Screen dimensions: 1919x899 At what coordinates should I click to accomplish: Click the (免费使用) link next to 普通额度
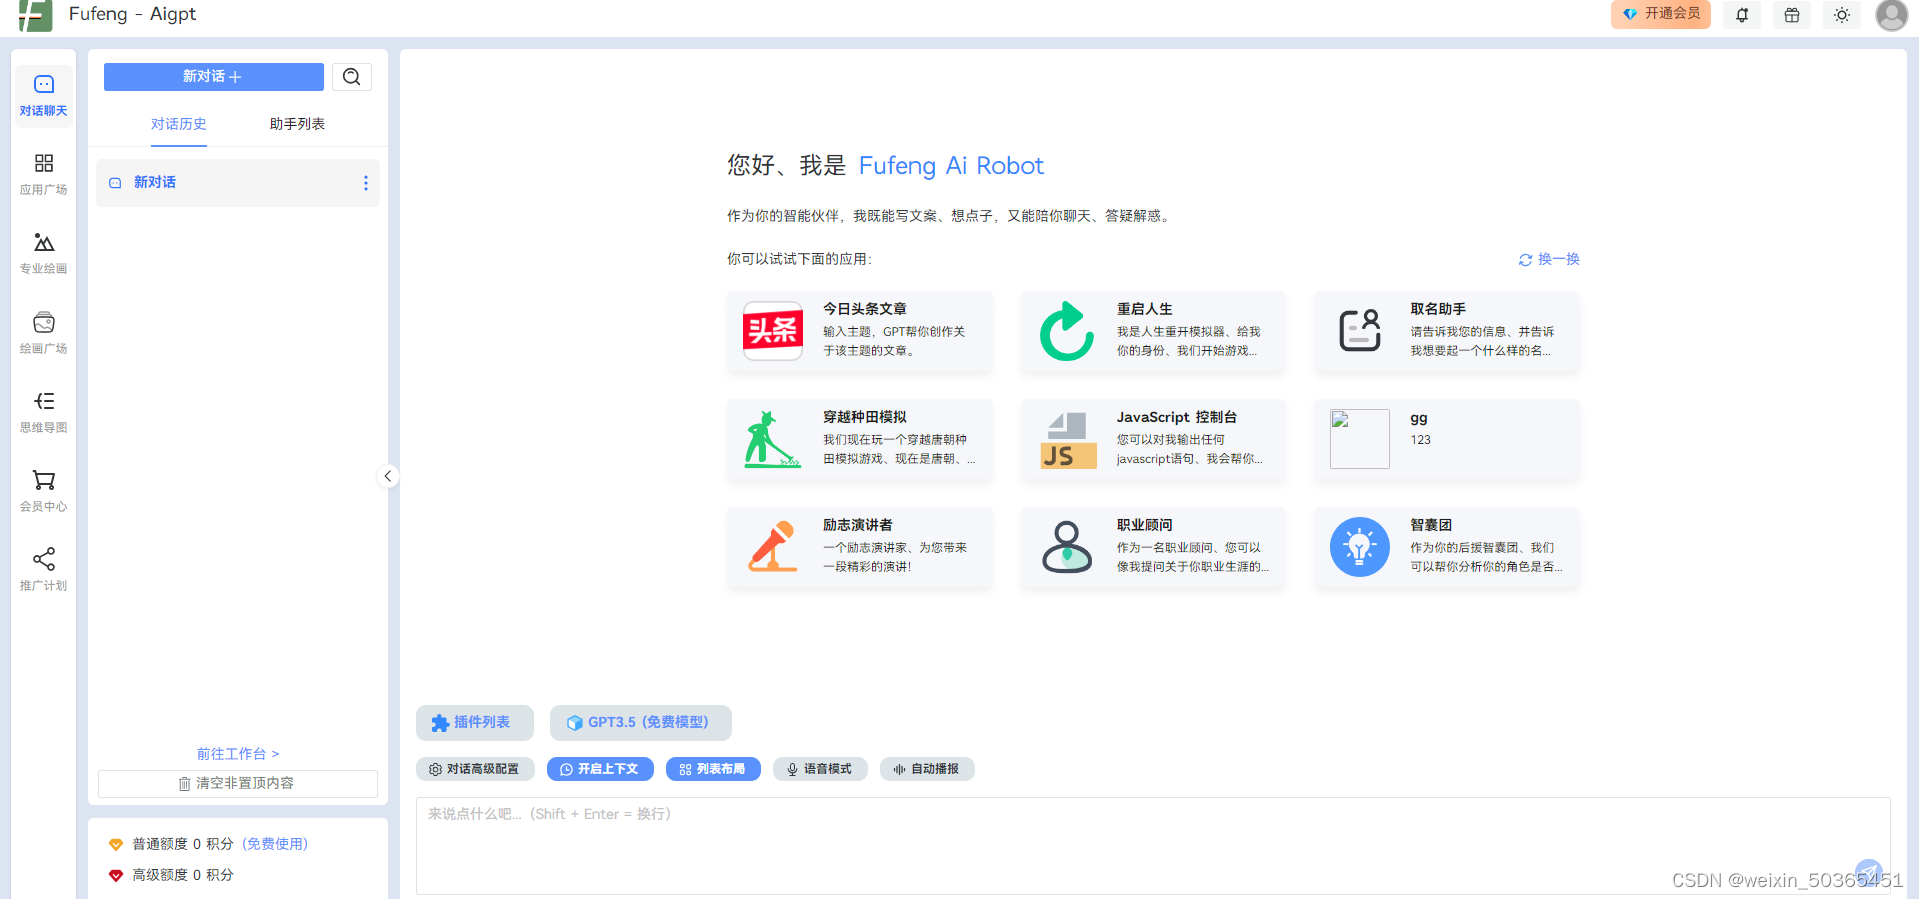tap(275, 844)
